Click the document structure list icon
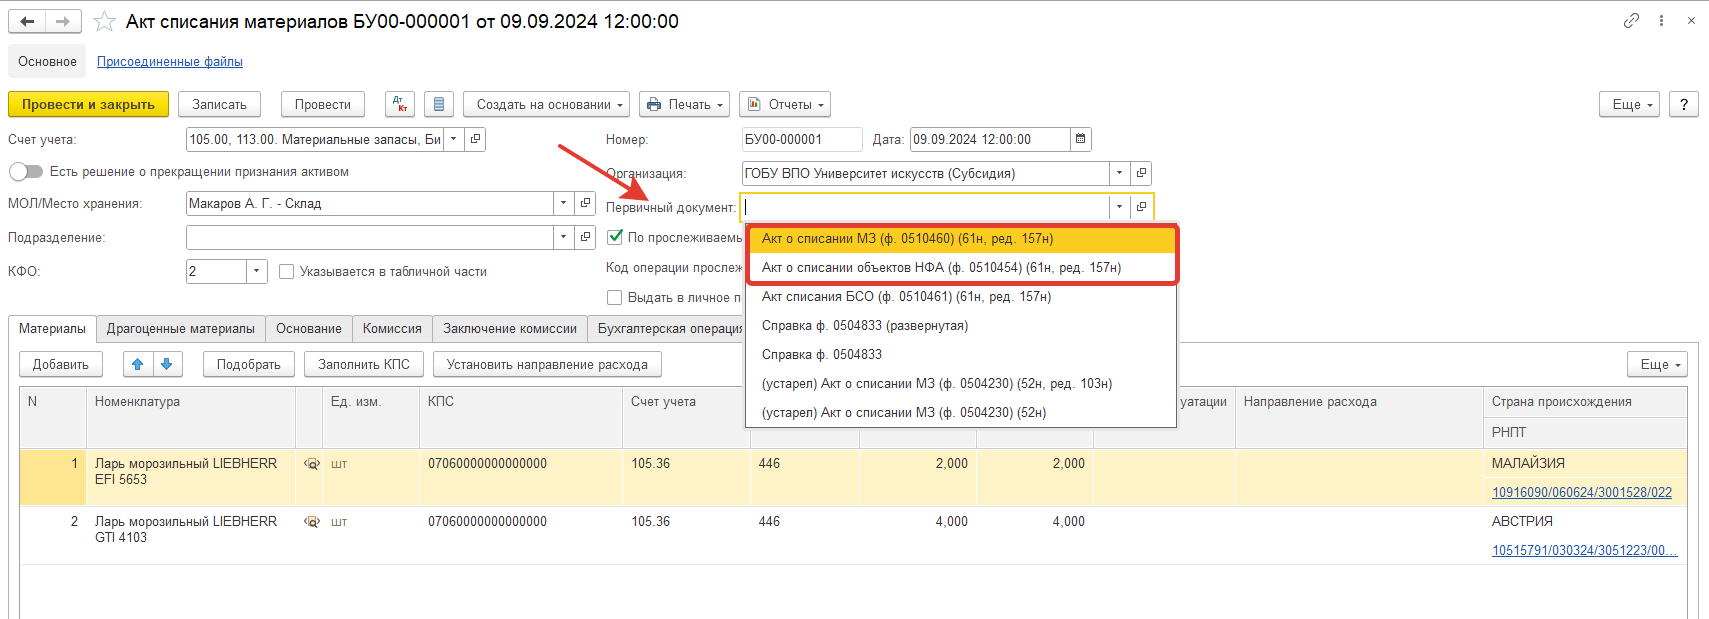 [439, 104]
